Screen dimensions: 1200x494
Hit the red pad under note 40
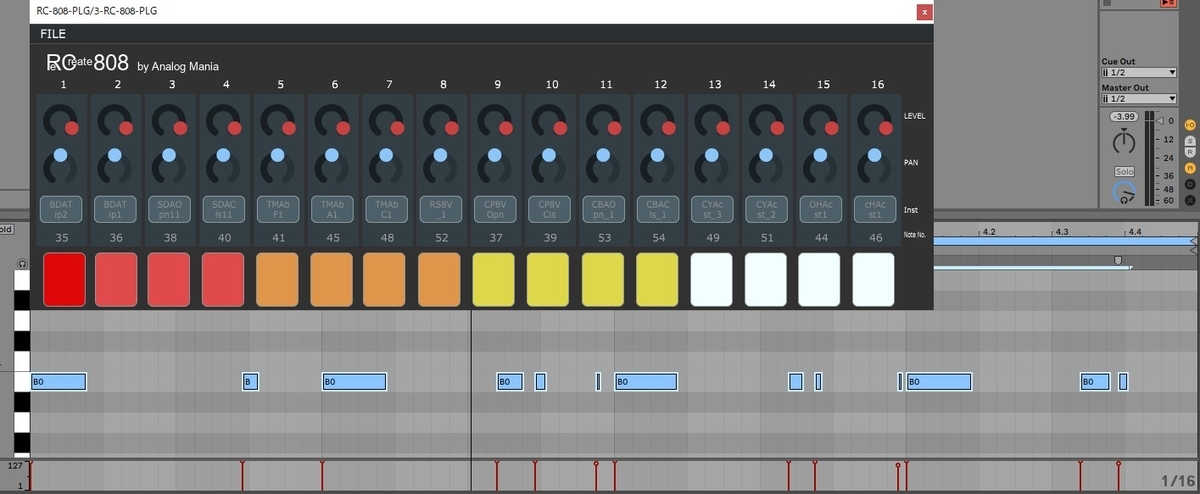223,279
